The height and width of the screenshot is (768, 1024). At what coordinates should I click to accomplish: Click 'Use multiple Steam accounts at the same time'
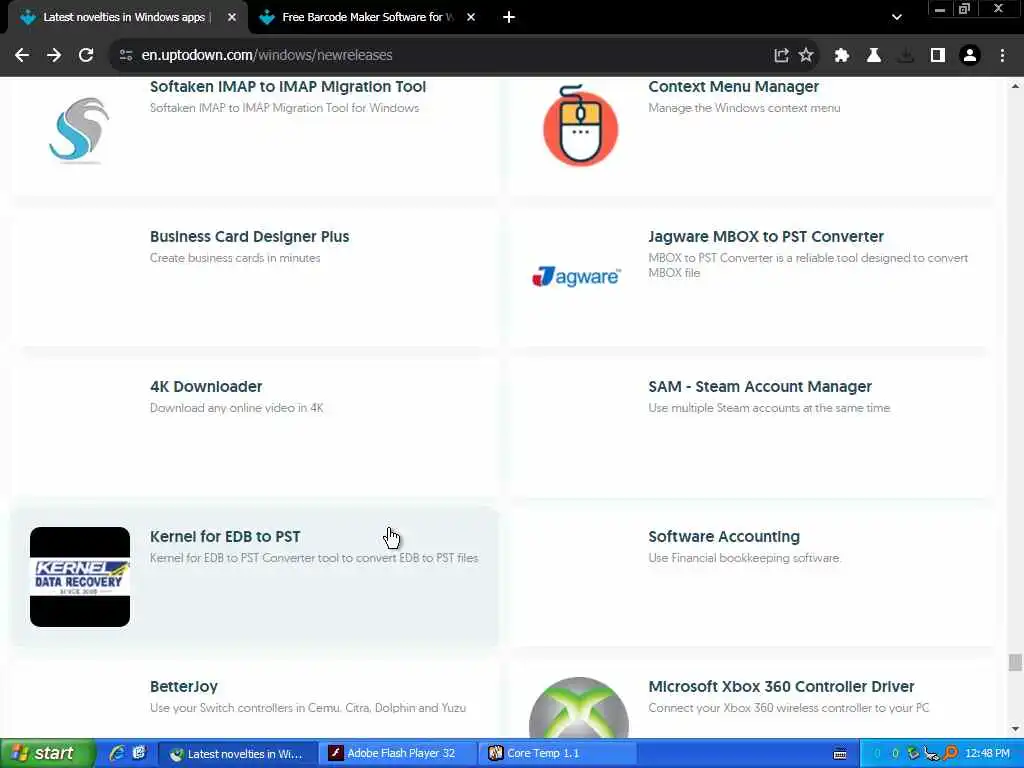click(x=769, y=408)
